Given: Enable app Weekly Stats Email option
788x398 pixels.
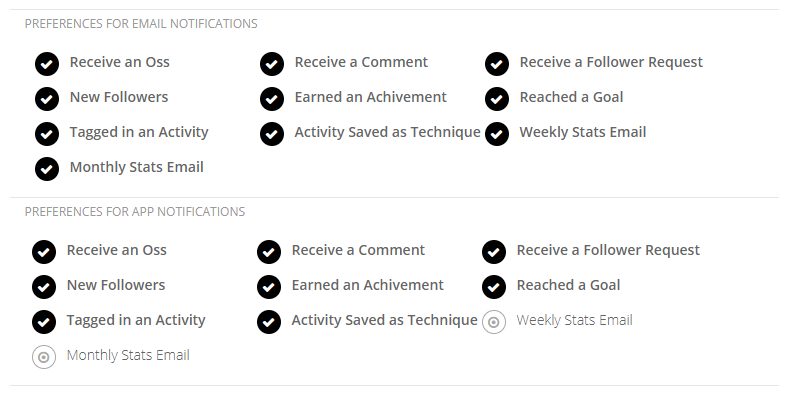Looking at the screenshot, I should pos(494,322).
